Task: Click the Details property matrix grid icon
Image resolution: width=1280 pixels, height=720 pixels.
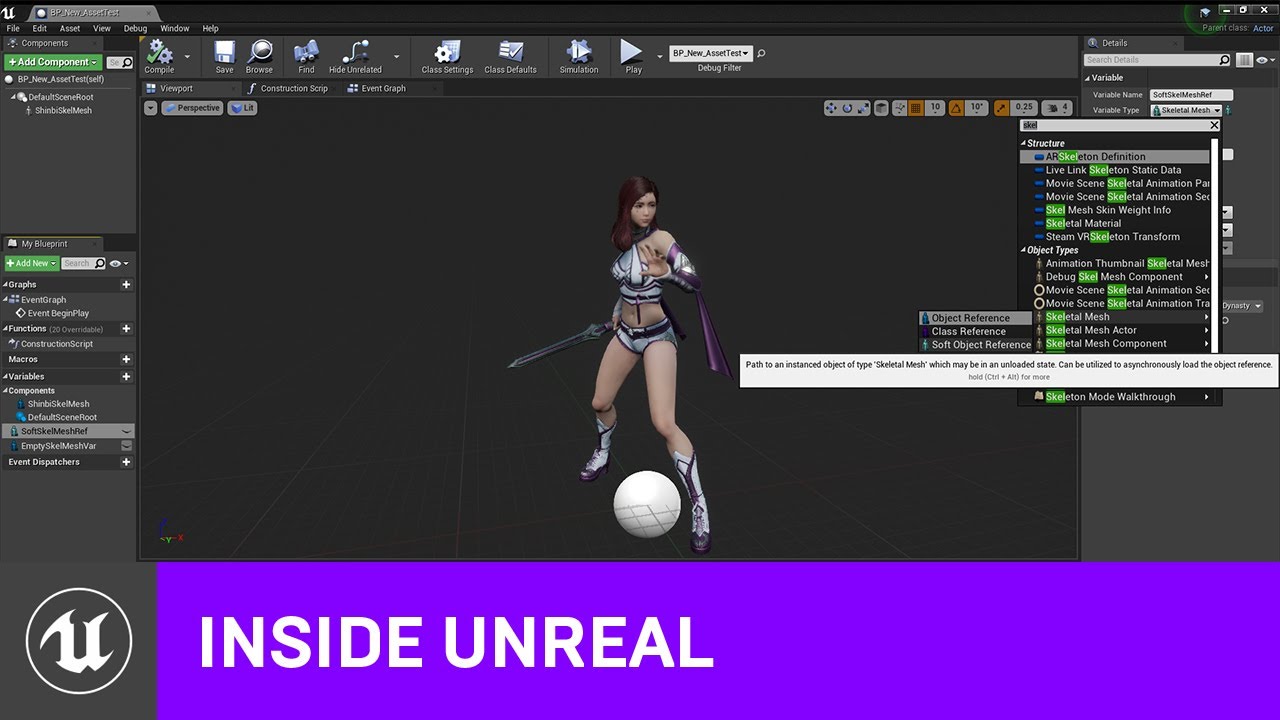Action: pos(1244,60)
